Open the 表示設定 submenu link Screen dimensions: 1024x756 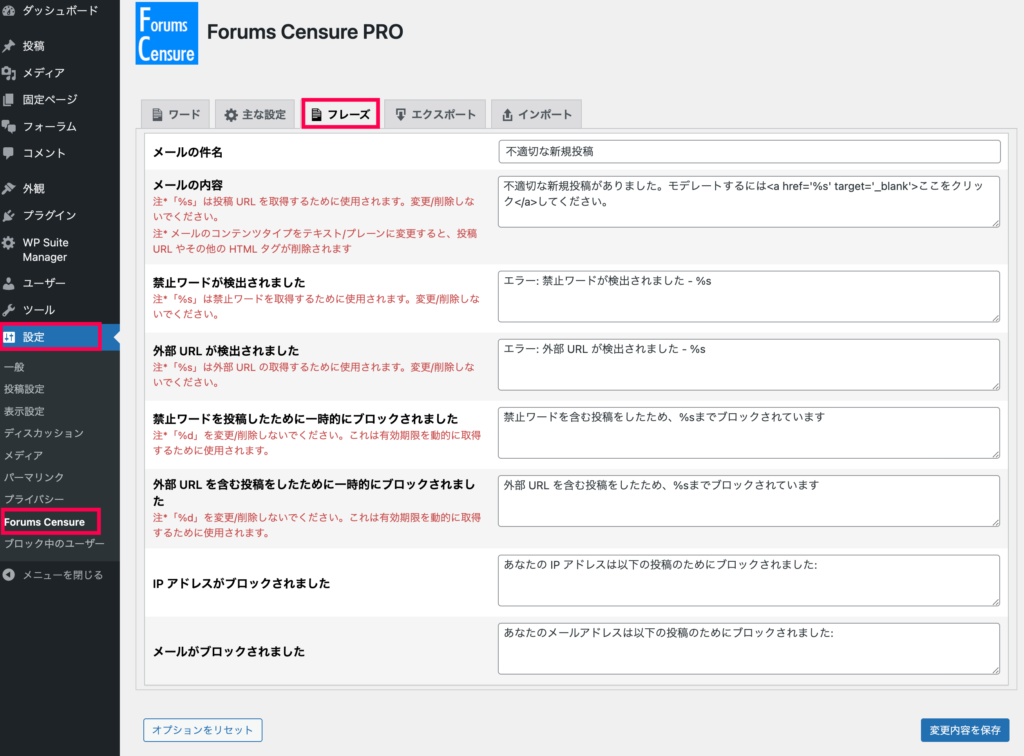click(24, 411)
